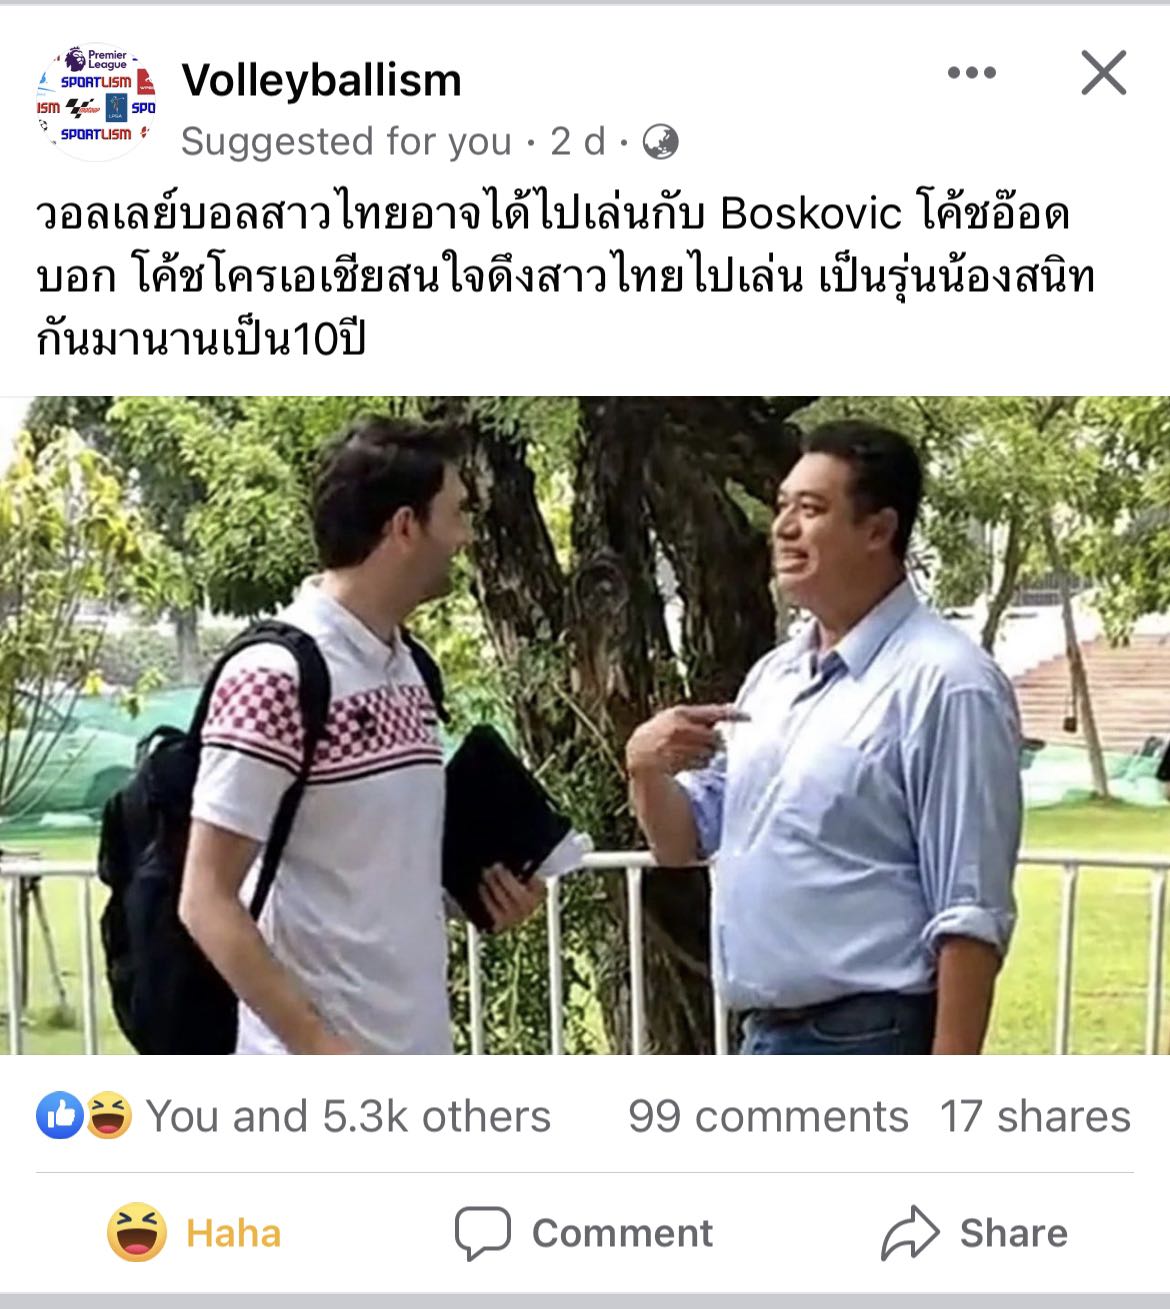Open the 99 comments list
The image size is (1170, 1309).
(768, 1116)
